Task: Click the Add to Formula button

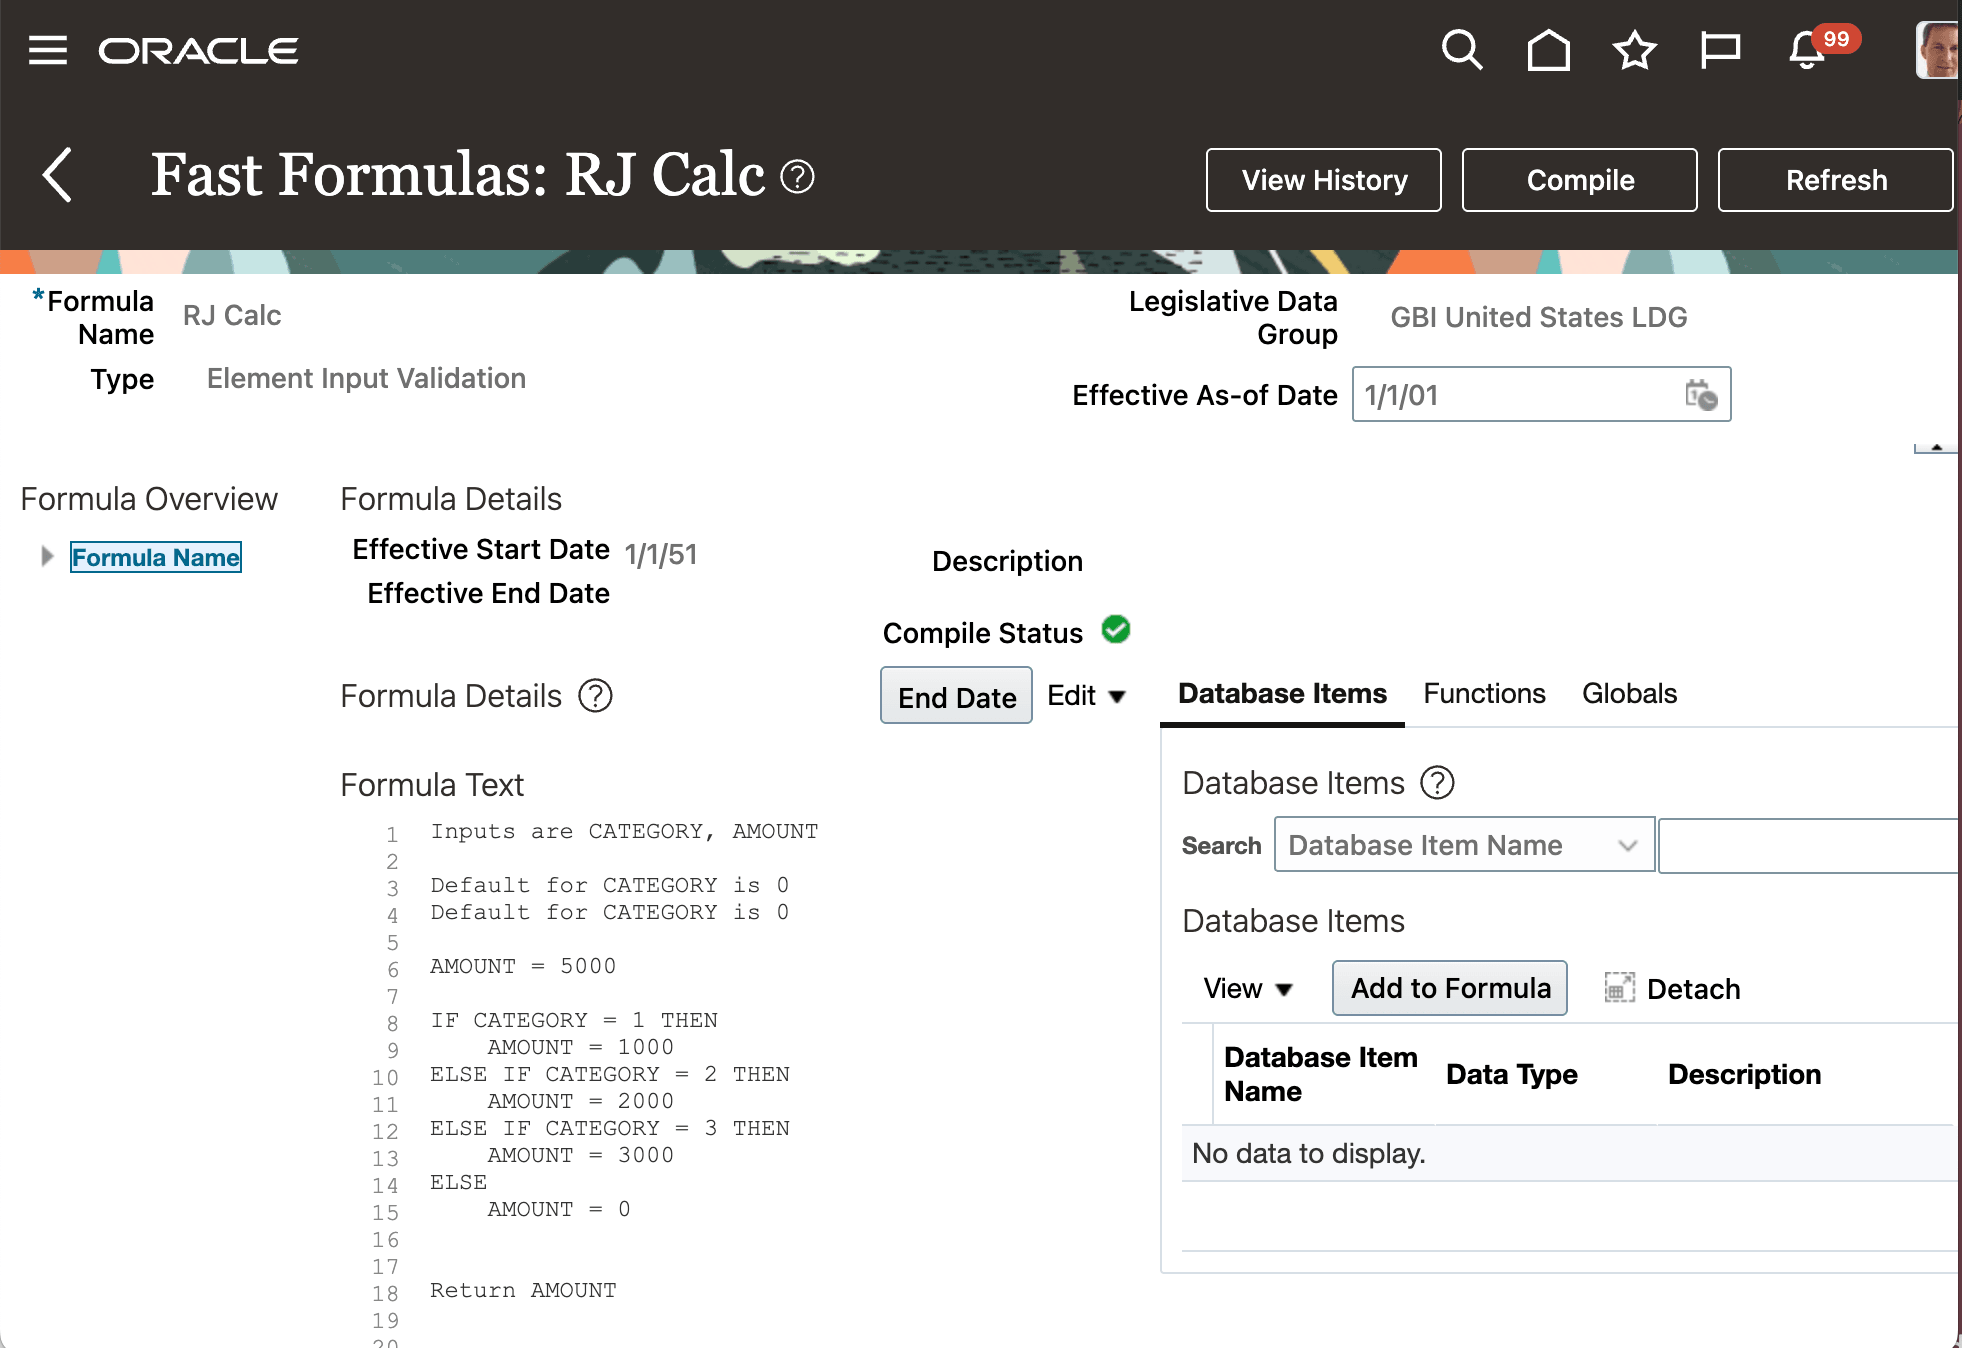Action: tap(1449, 989)
